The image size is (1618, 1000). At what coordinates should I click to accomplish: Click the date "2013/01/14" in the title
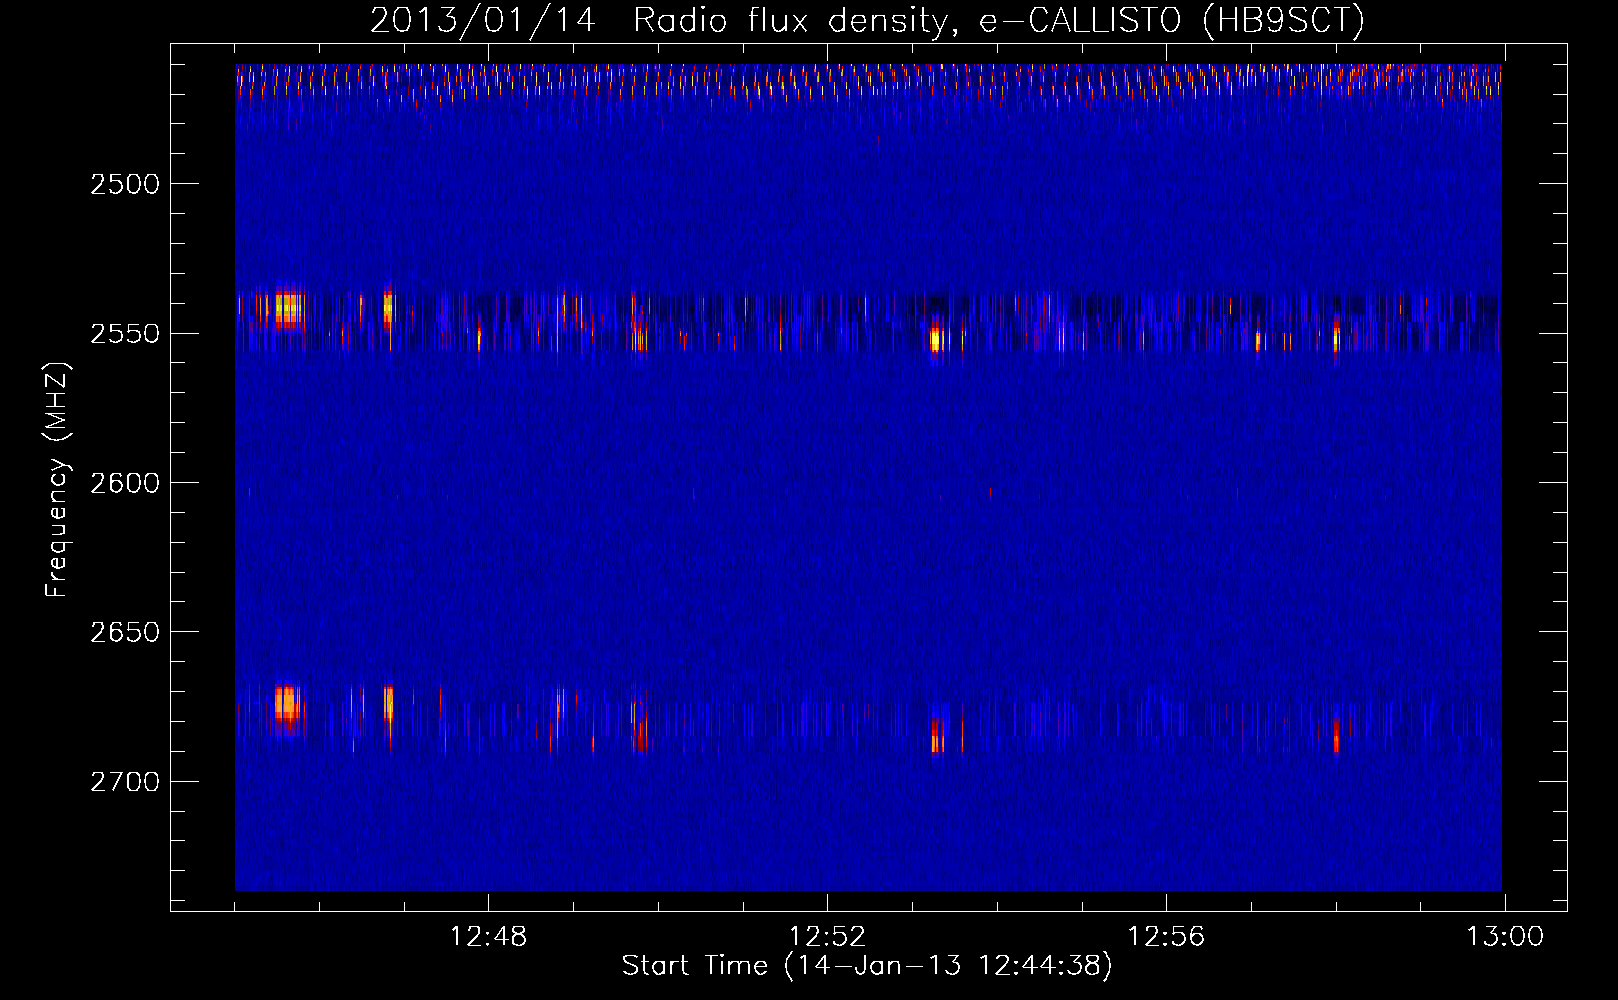pyautogui.click(x=483, y=21)
